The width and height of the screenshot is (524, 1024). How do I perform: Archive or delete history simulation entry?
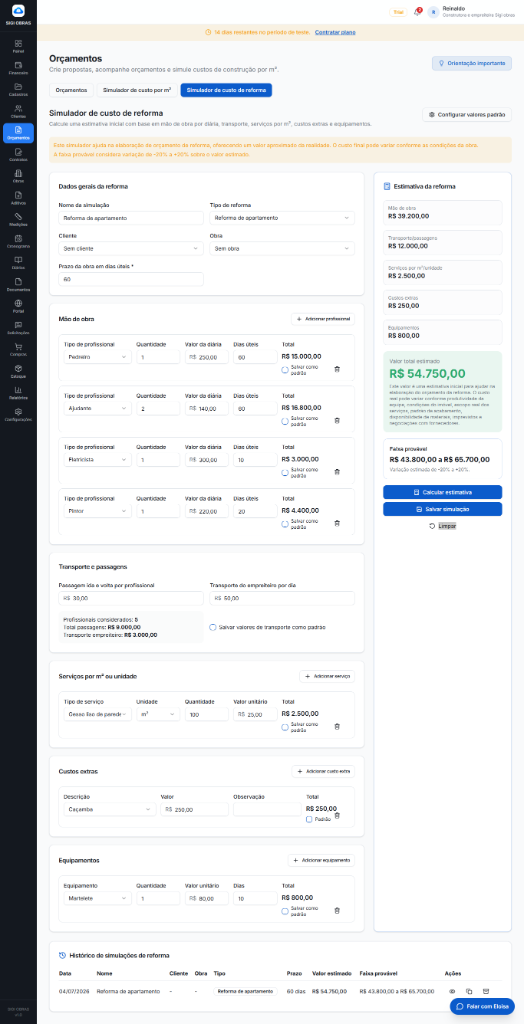pos(486,991)
